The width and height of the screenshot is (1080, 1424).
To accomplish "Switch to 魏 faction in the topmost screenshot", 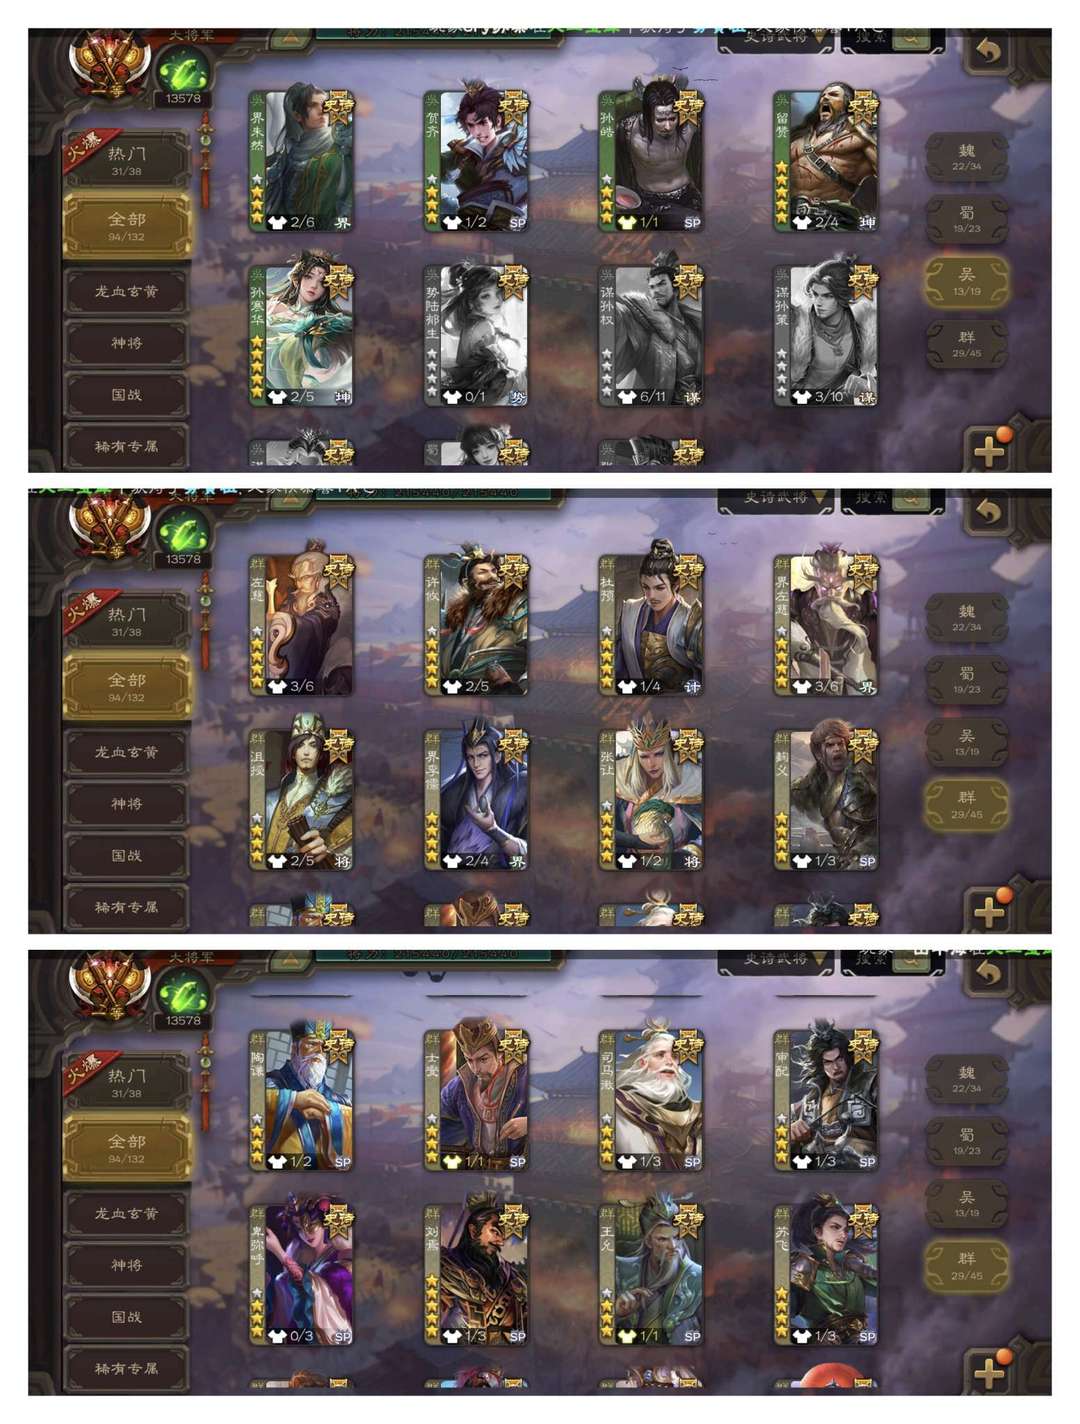I will coord(966,157).
